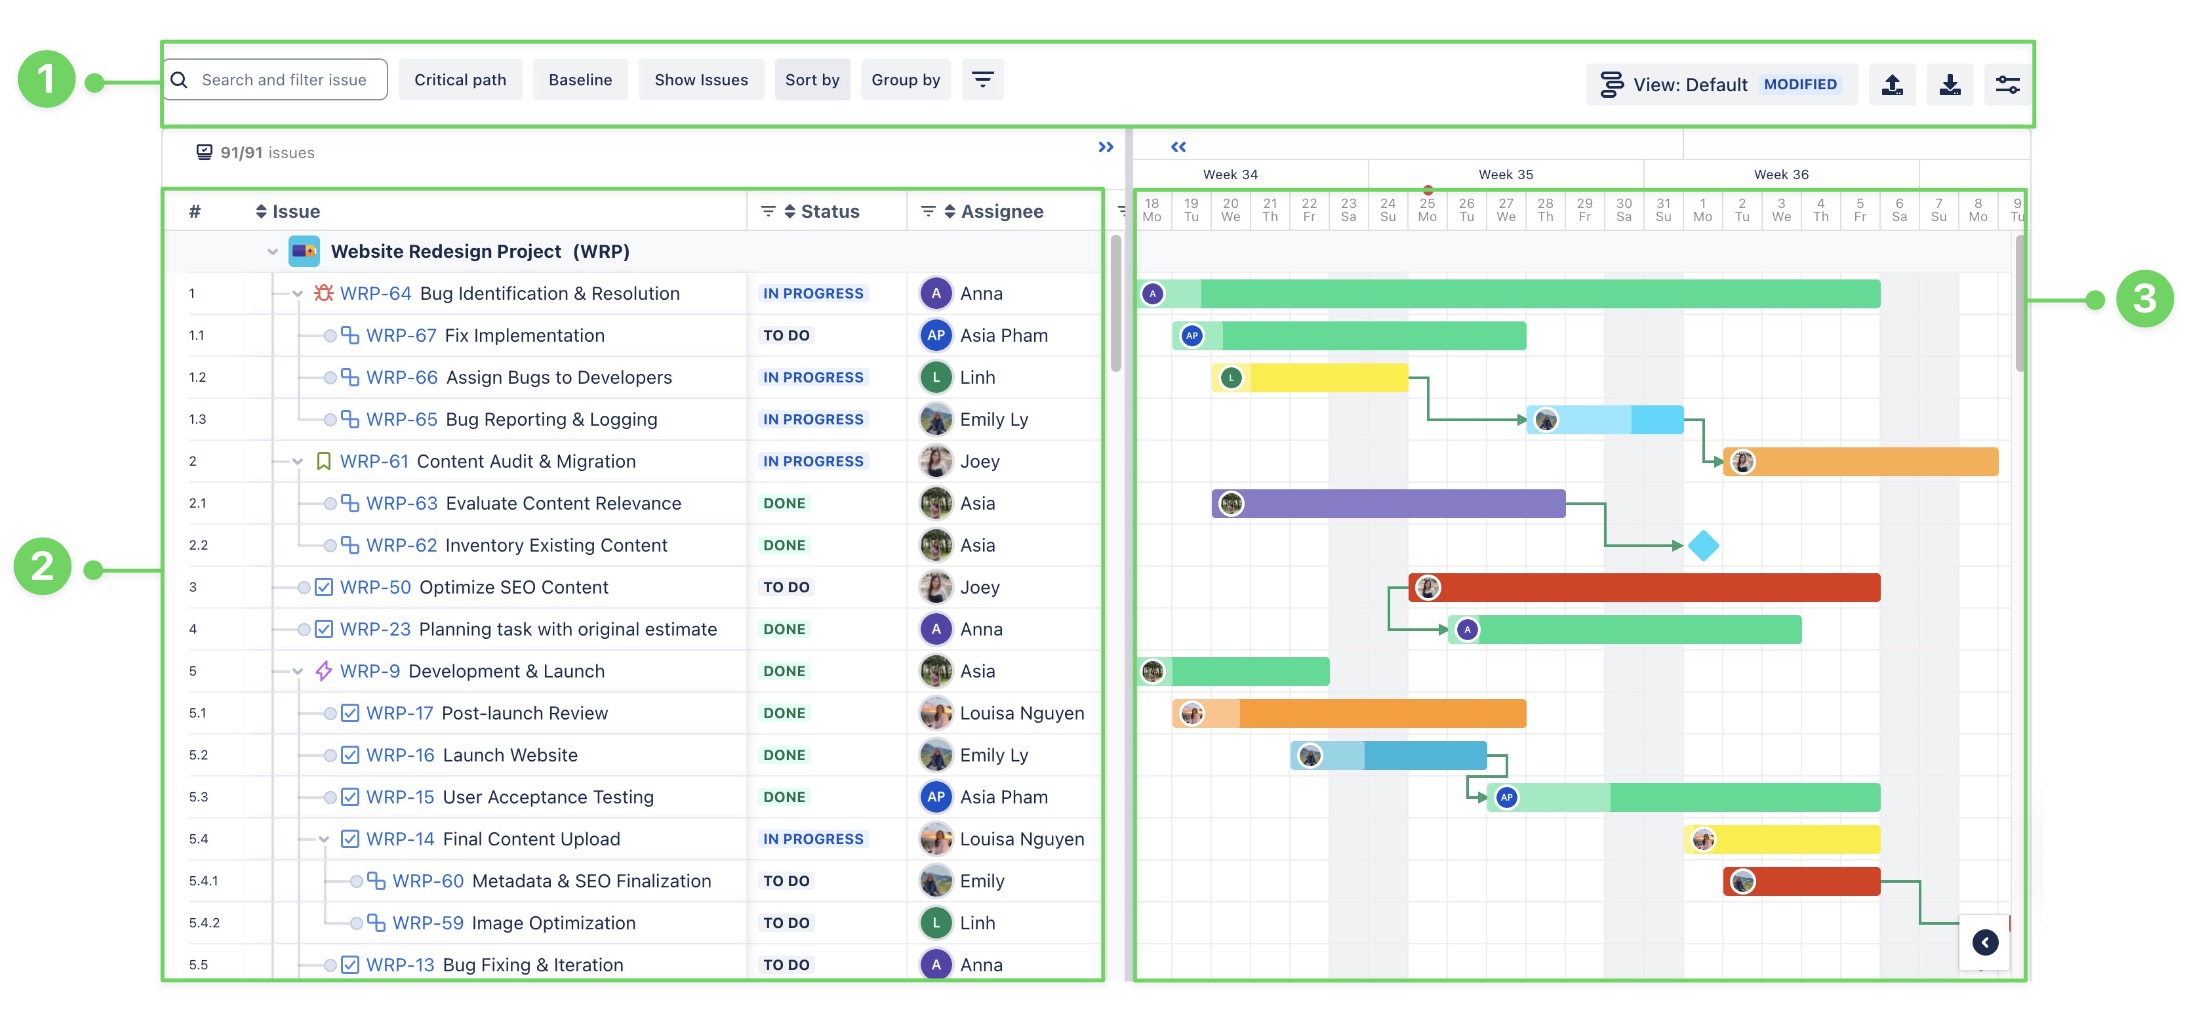Click the Gantt chart vertical scrollbar
The image size is (2188, 1012).
coord(2021,303)
